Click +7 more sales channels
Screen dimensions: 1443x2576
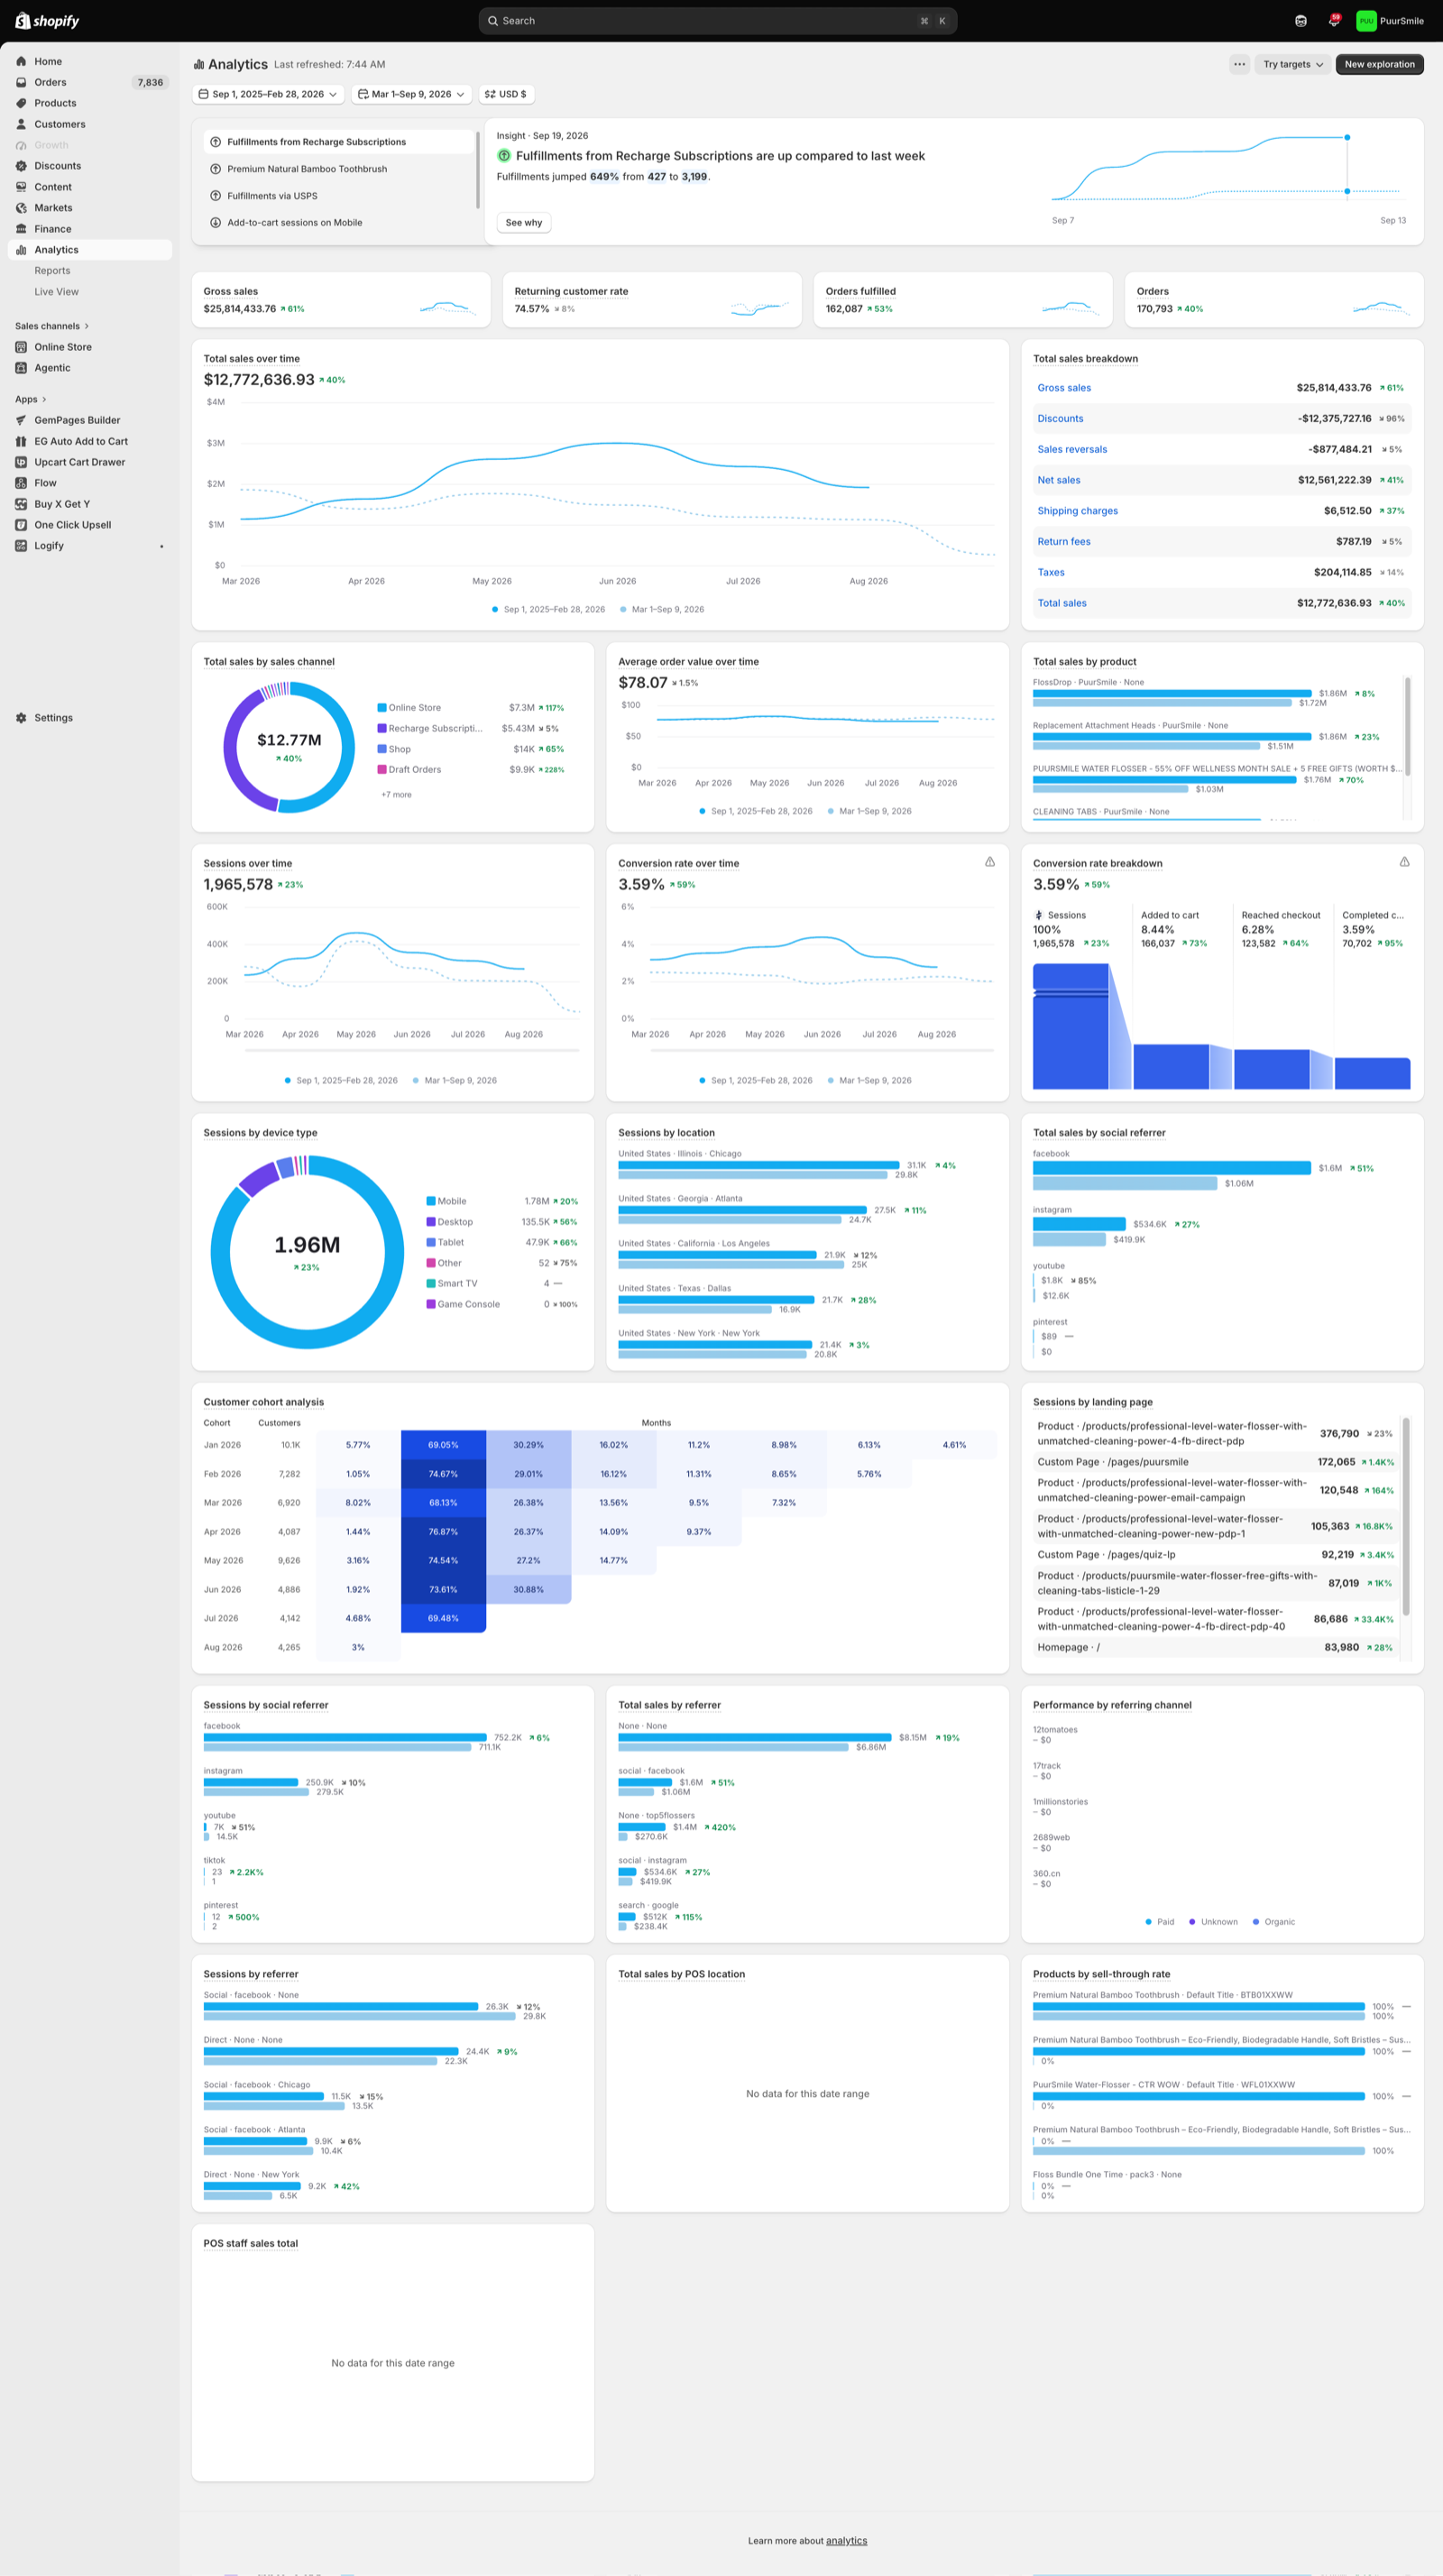tap(396, 795)
